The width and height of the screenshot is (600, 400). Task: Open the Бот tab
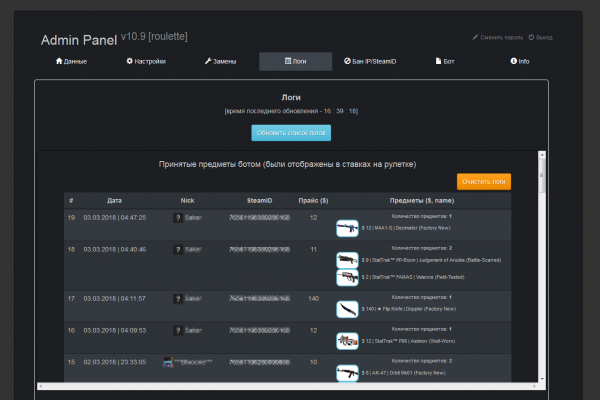pyautogui.click(x=445, y=62)
